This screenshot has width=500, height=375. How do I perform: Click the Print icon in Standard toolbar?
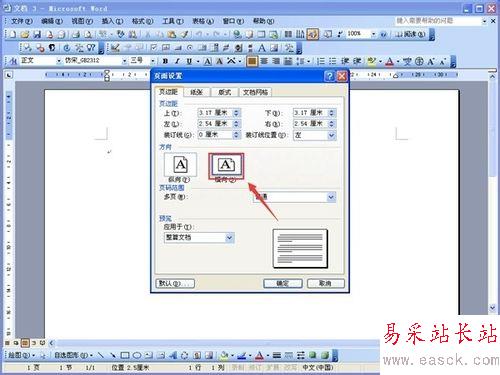(x=76, y=34)
